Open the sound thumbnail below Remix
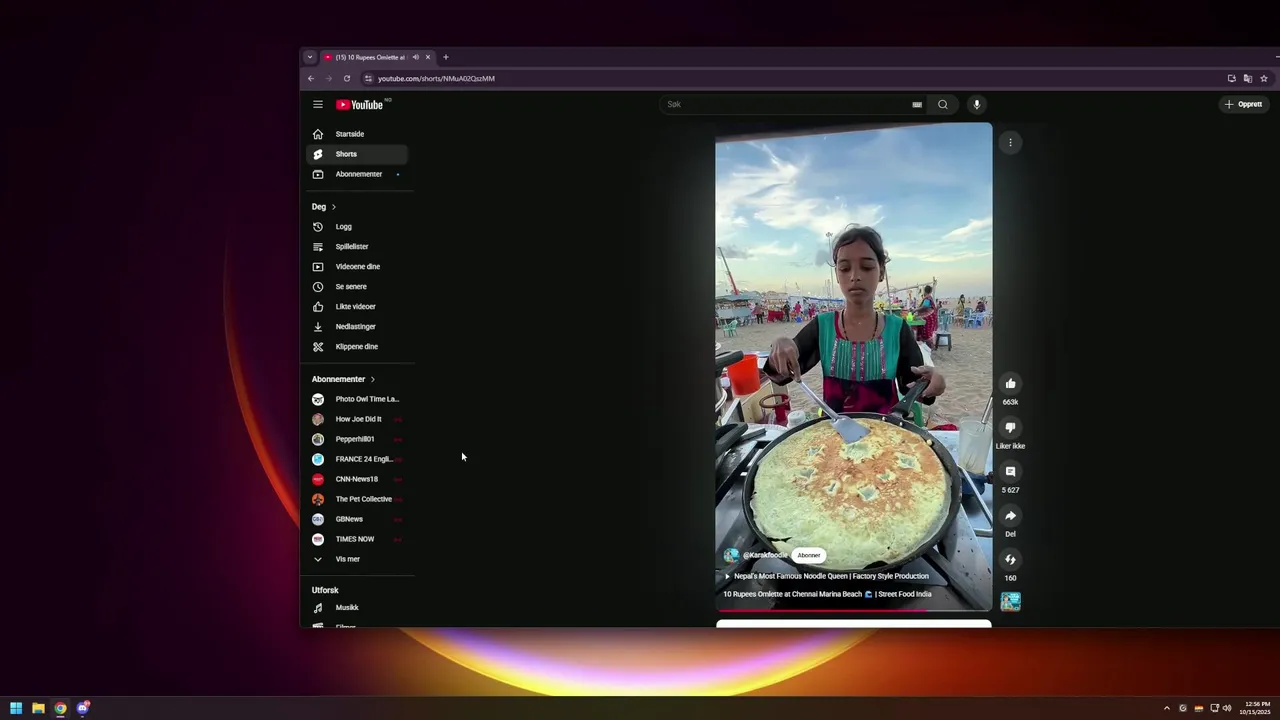 tap(1010, 601)
